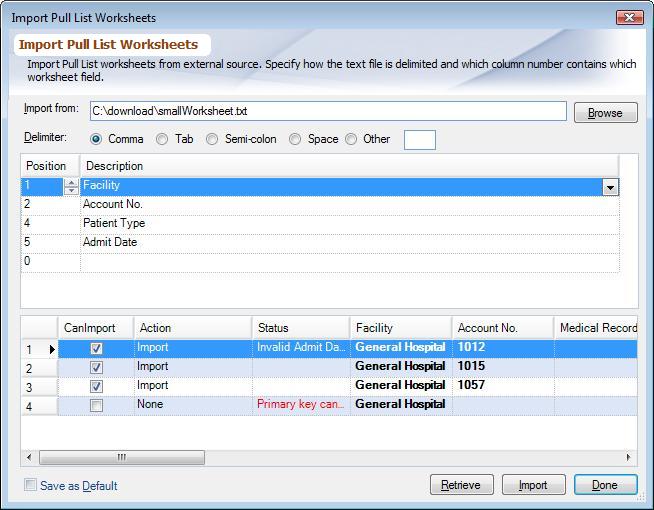Click the Description column header
The image size is (654, 510).
[350, 166]
